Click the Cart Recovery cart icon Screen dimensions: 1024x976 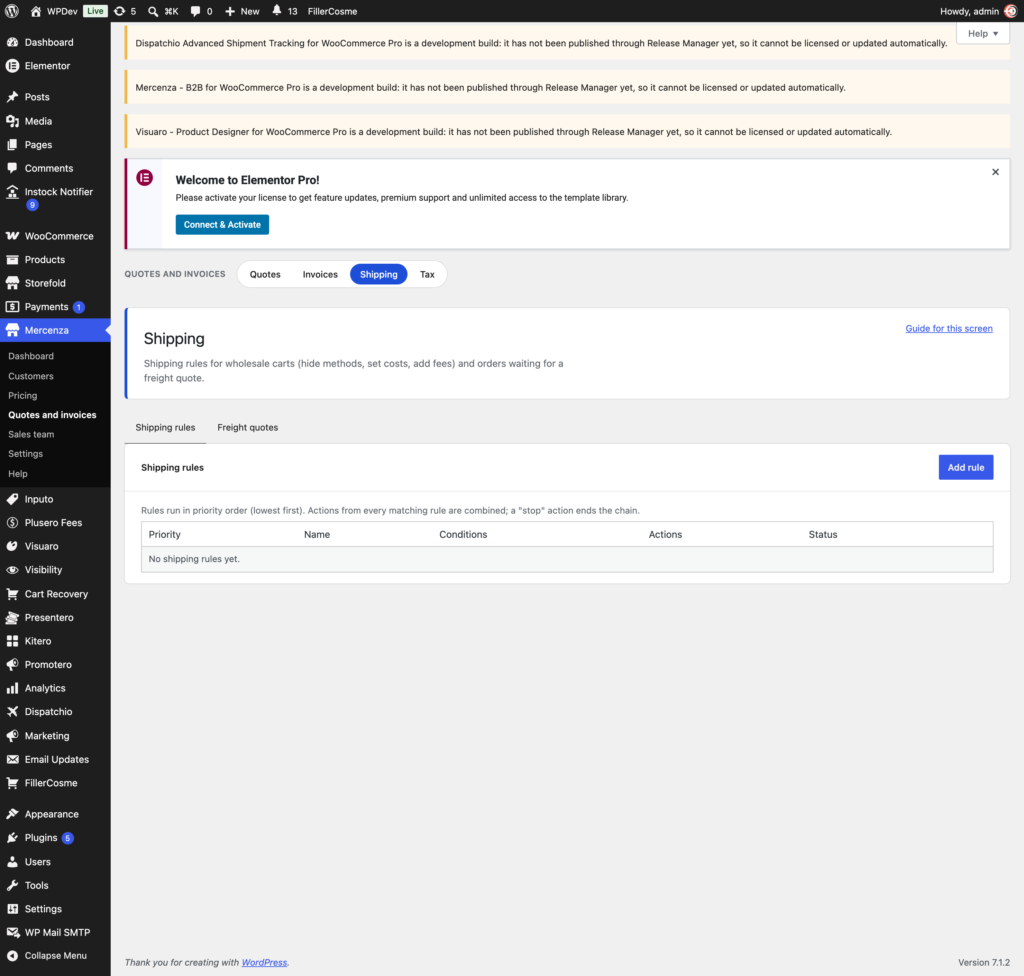point(12,594)
